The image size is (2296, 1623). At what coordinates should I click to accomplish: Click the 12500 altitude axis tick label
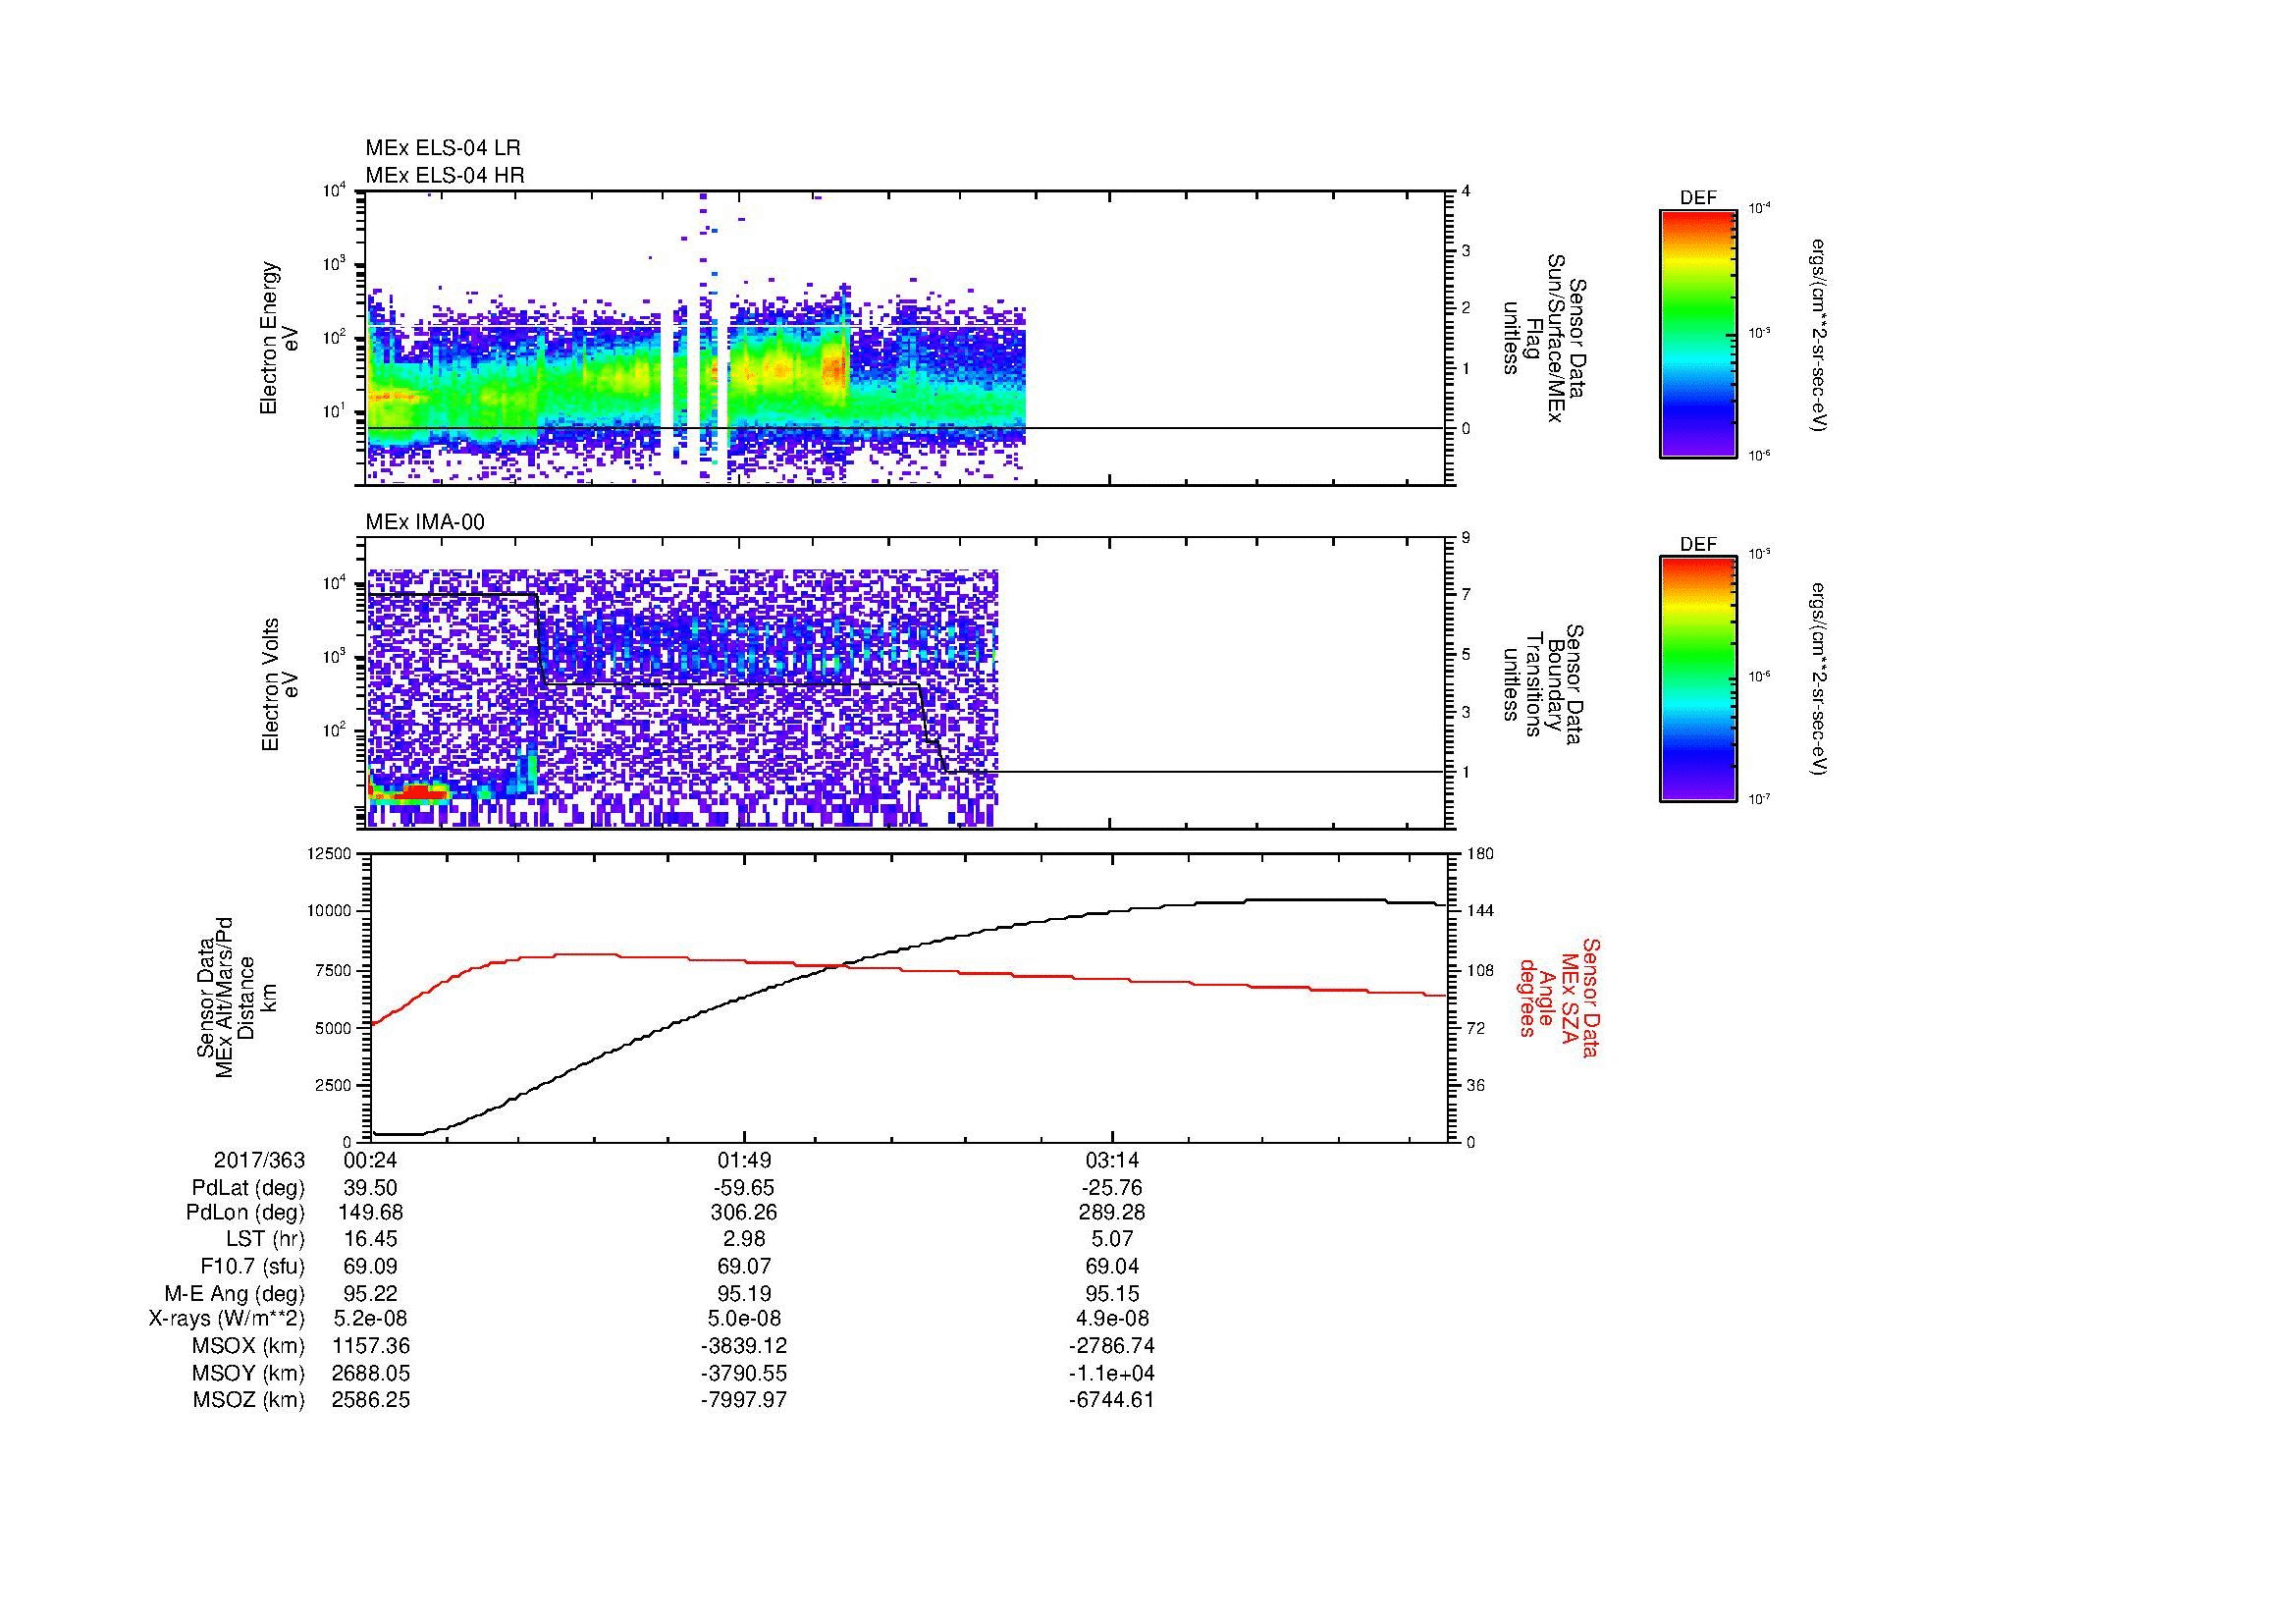[330, 853]
